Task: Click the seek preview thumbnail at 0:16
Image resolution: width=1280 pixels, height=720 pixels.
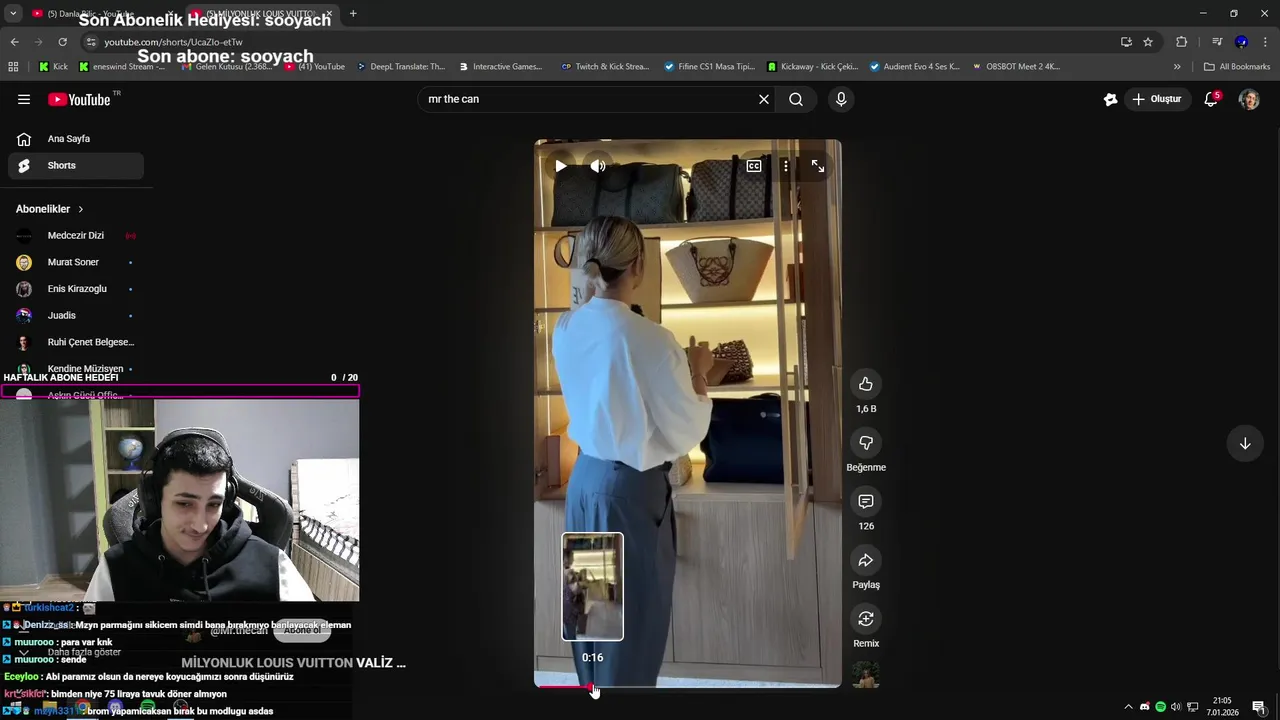Action: pyautogui.click(x=592, y=586)
